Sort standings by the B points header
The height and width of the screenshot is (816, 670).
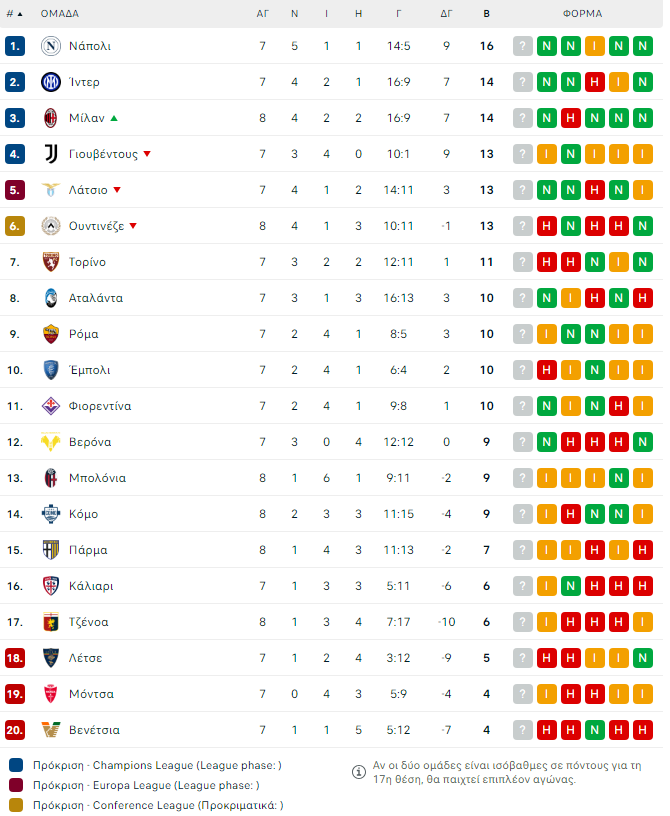click(x=486, y=14)
